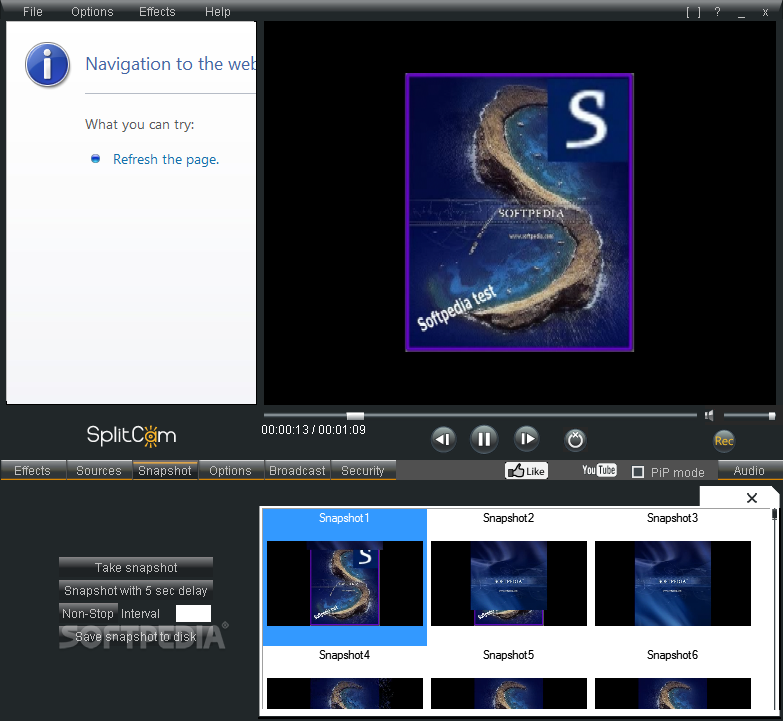
Task: Click Snapshot with 5 sec delay
Action: click(136, 591)
